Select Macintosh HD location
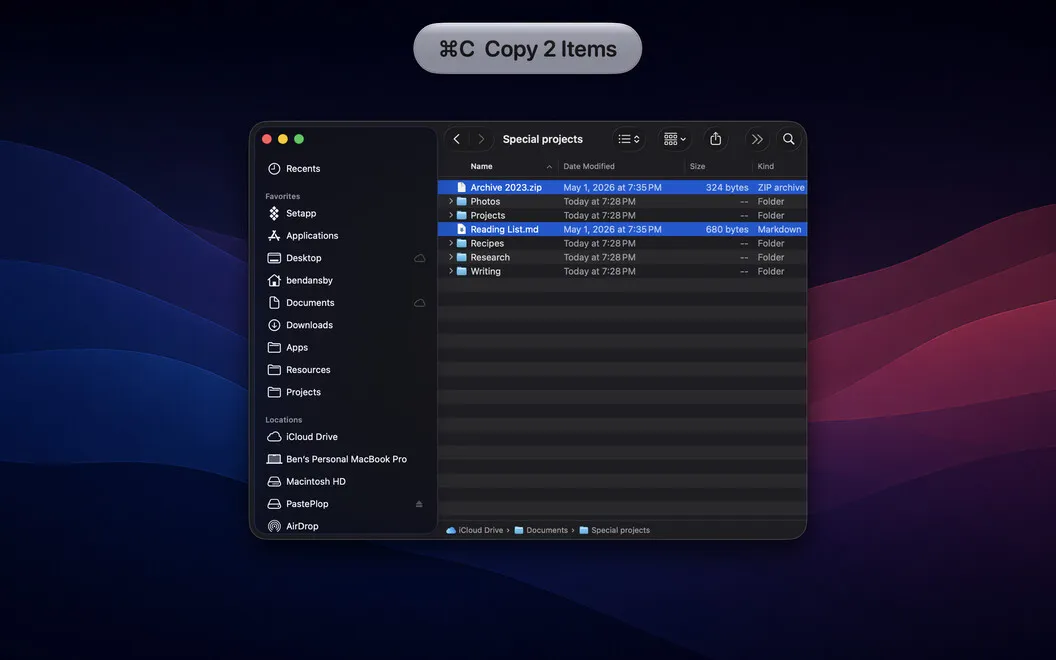Viewport: 1056px width, 660px height. pos(315,481)
